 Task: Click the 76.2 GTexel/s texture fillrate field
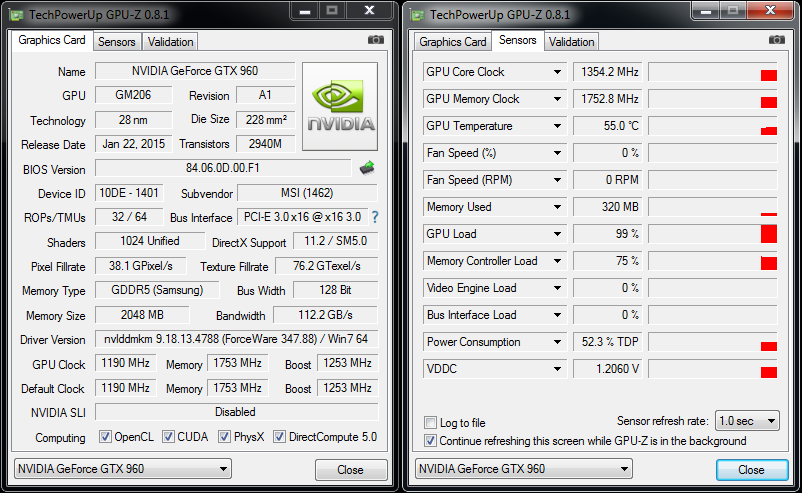tap(326, 266)
